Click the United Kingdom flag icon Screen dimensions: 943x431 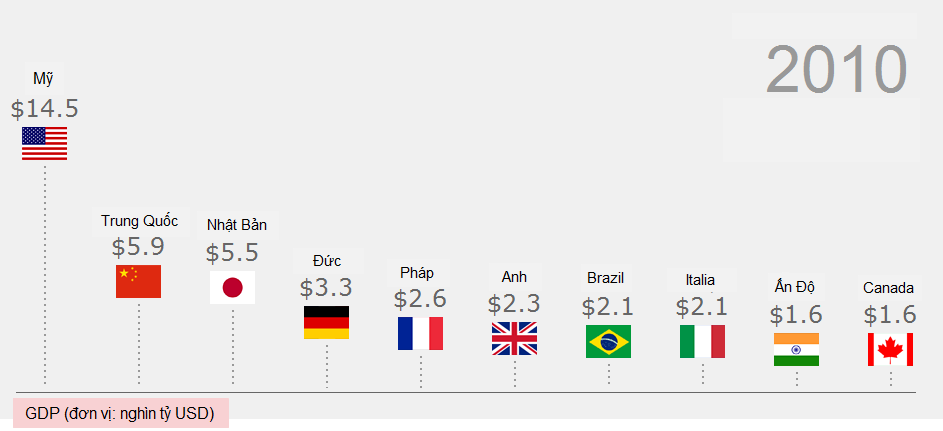(514, 339)
